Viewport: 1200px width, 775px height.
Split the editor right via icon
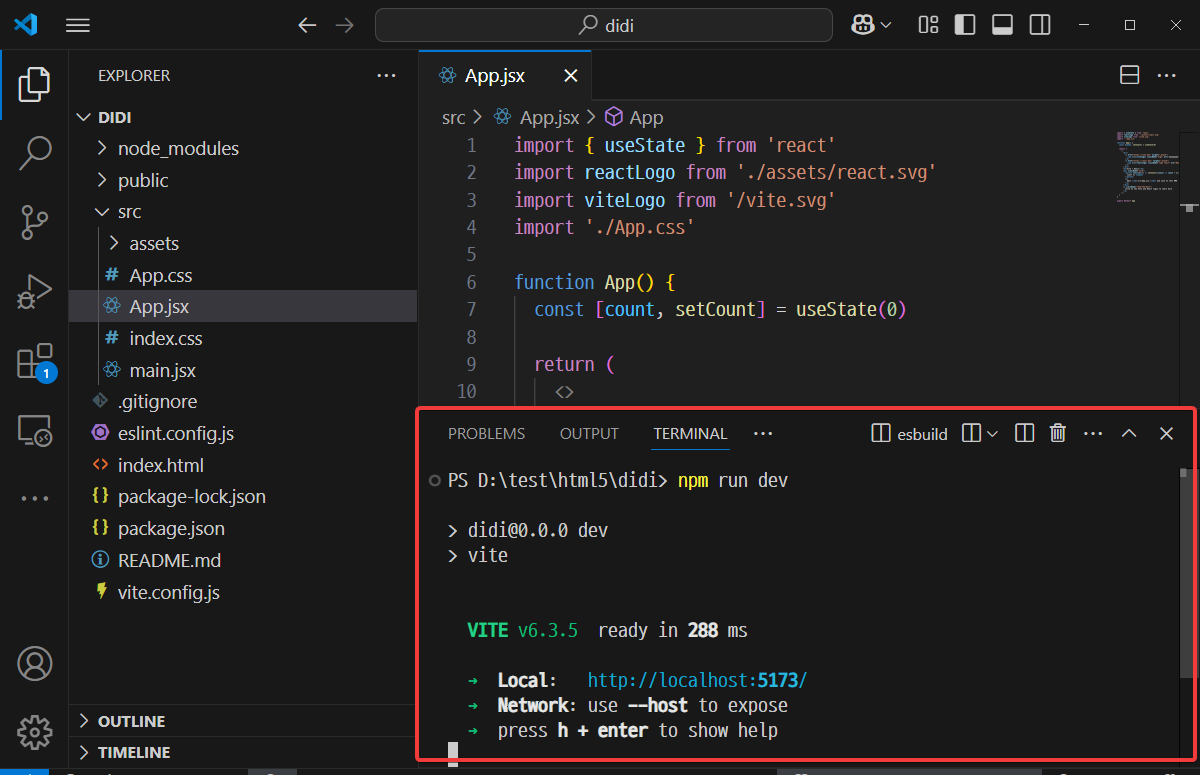tap(1129, 76)
